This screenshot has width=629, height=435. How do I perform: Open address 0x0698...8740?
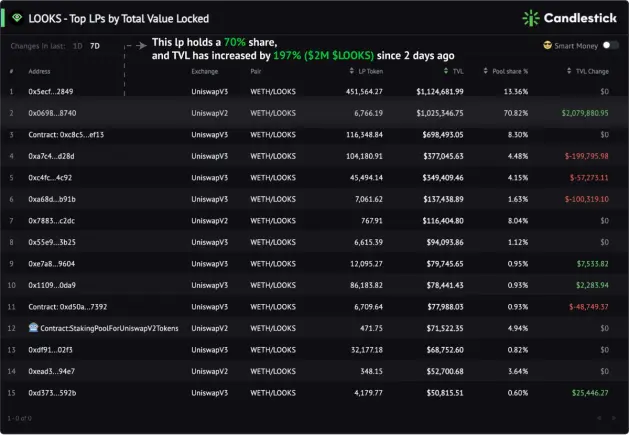52,113
